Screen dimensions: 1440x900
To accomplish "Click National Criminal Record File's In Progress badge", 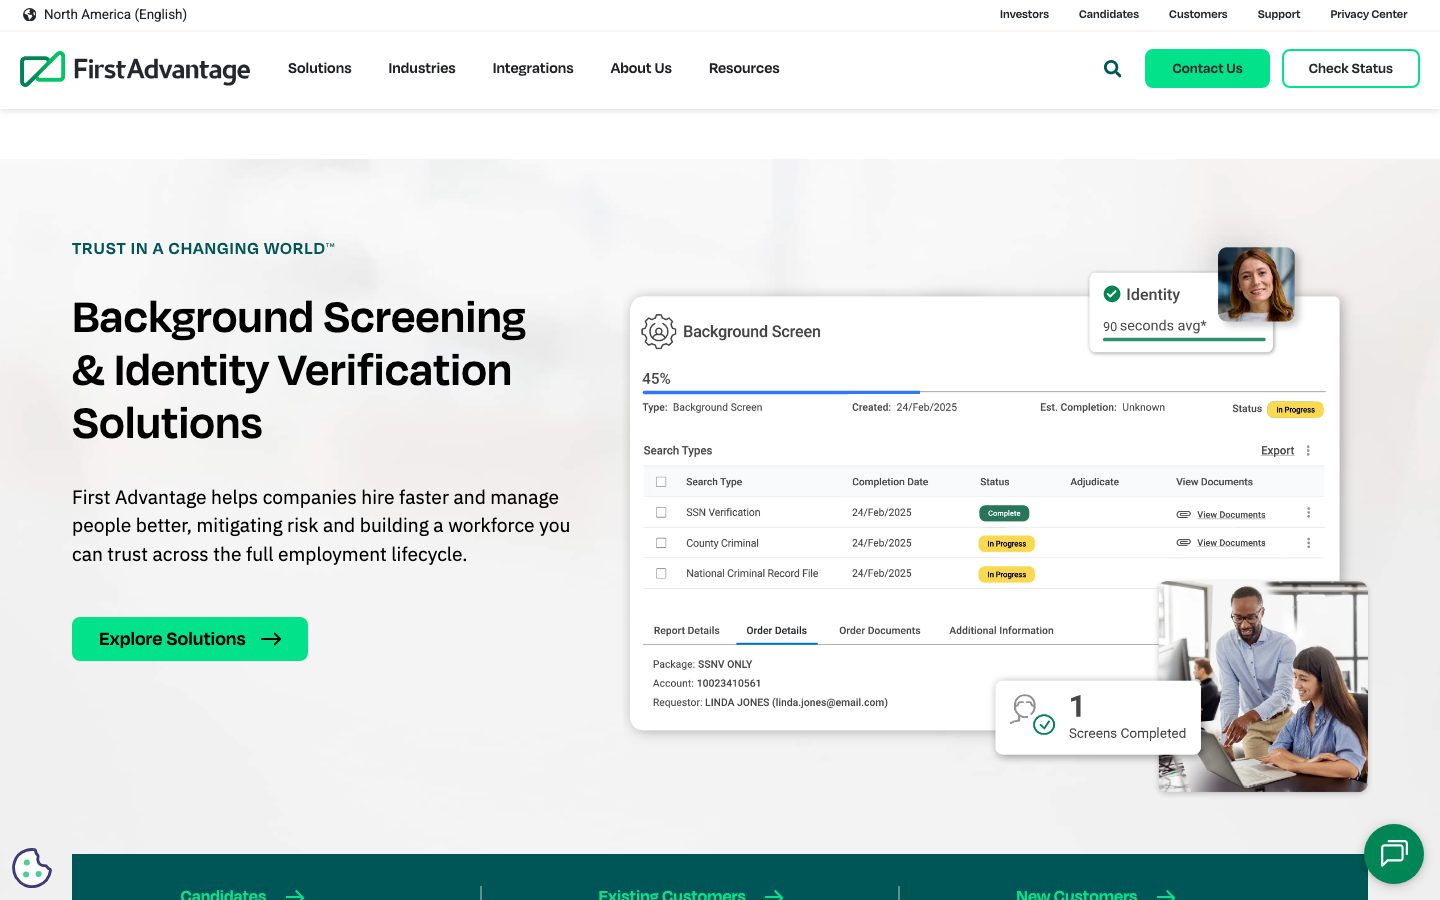I will (x=1007, y=574).
